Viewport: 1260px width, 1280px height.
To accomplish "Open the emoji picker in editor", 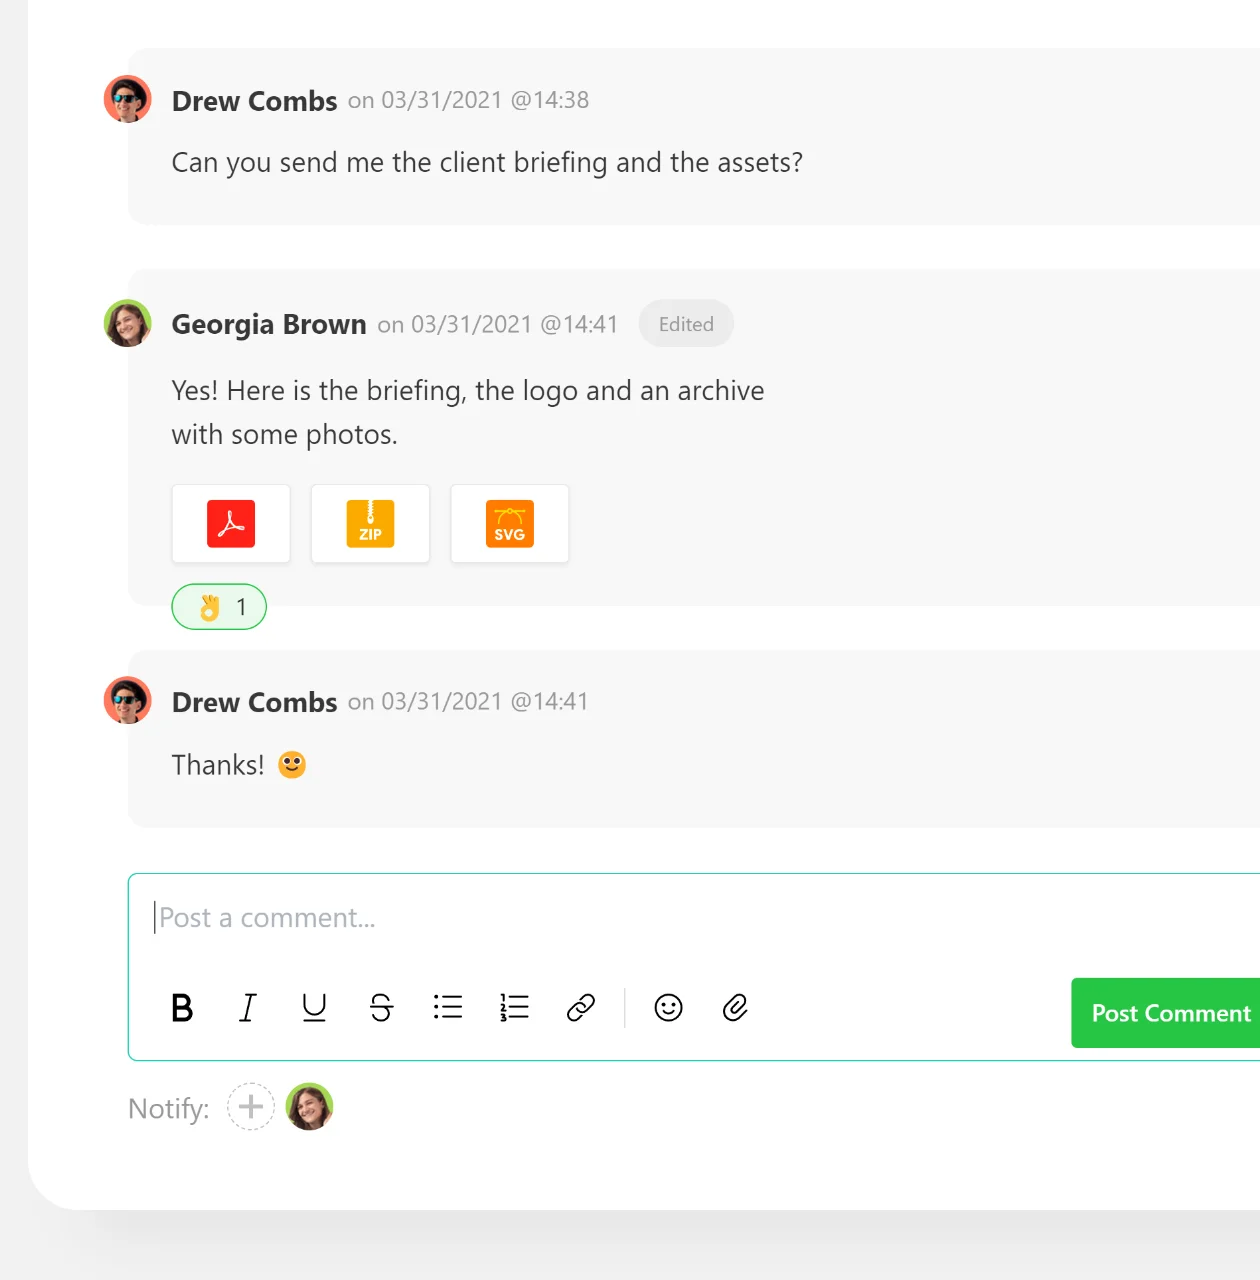I will click(668, 1007).
